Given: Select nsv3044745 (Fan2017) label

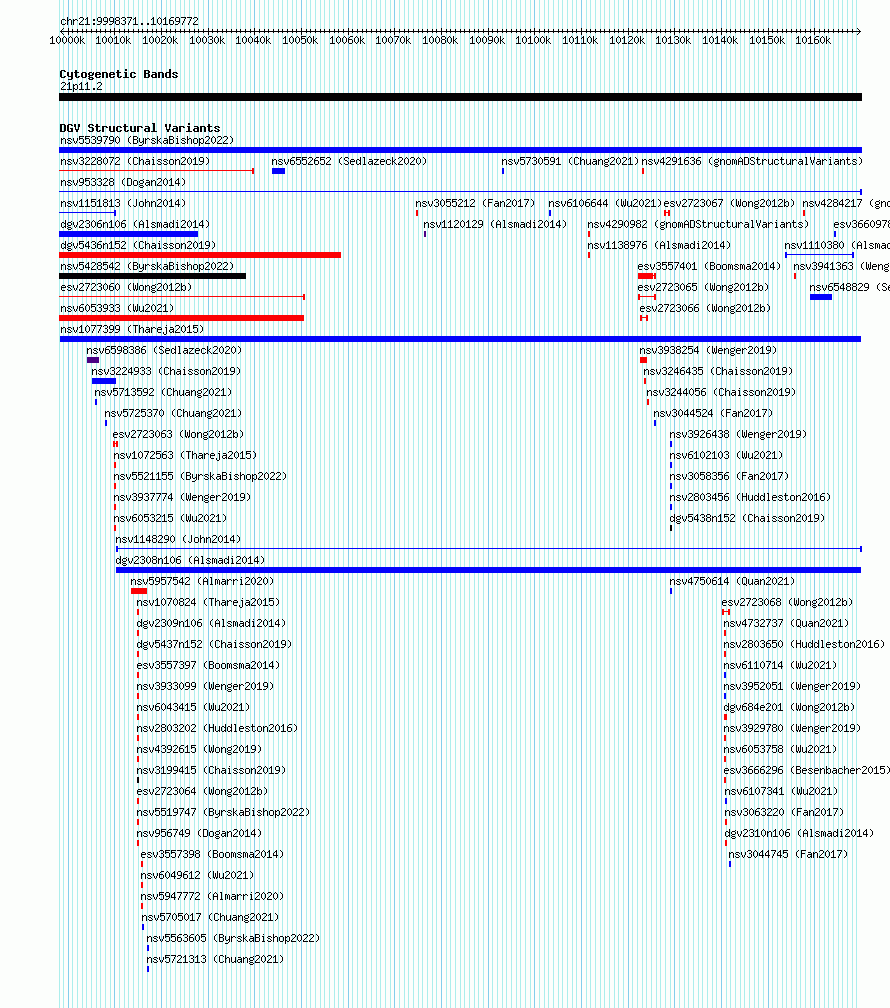Looking at the screenshot, I should [x=788, y=854].
